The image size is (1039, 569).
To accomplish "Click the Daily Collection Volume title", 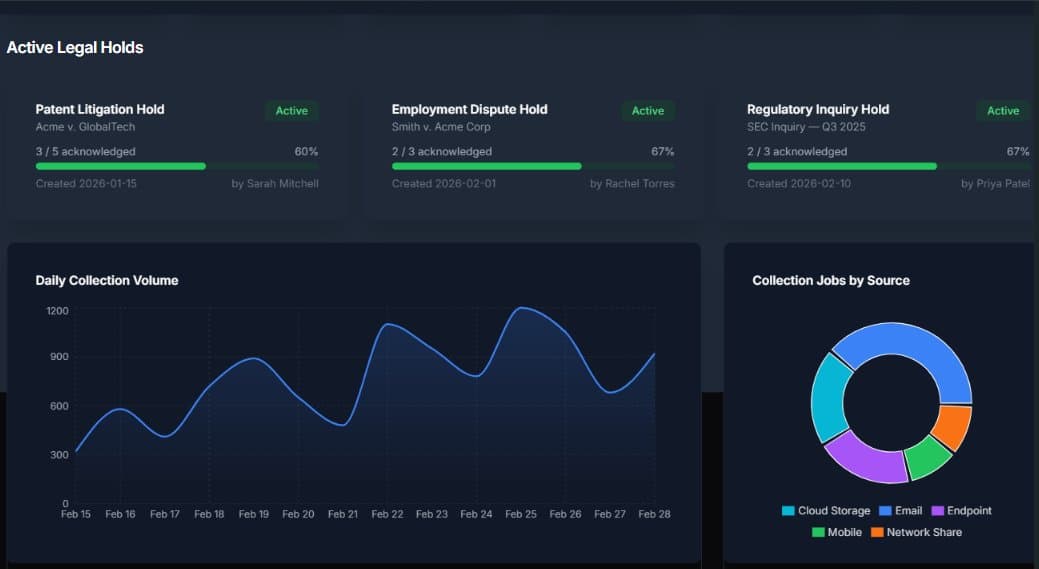I will [107, 280].
